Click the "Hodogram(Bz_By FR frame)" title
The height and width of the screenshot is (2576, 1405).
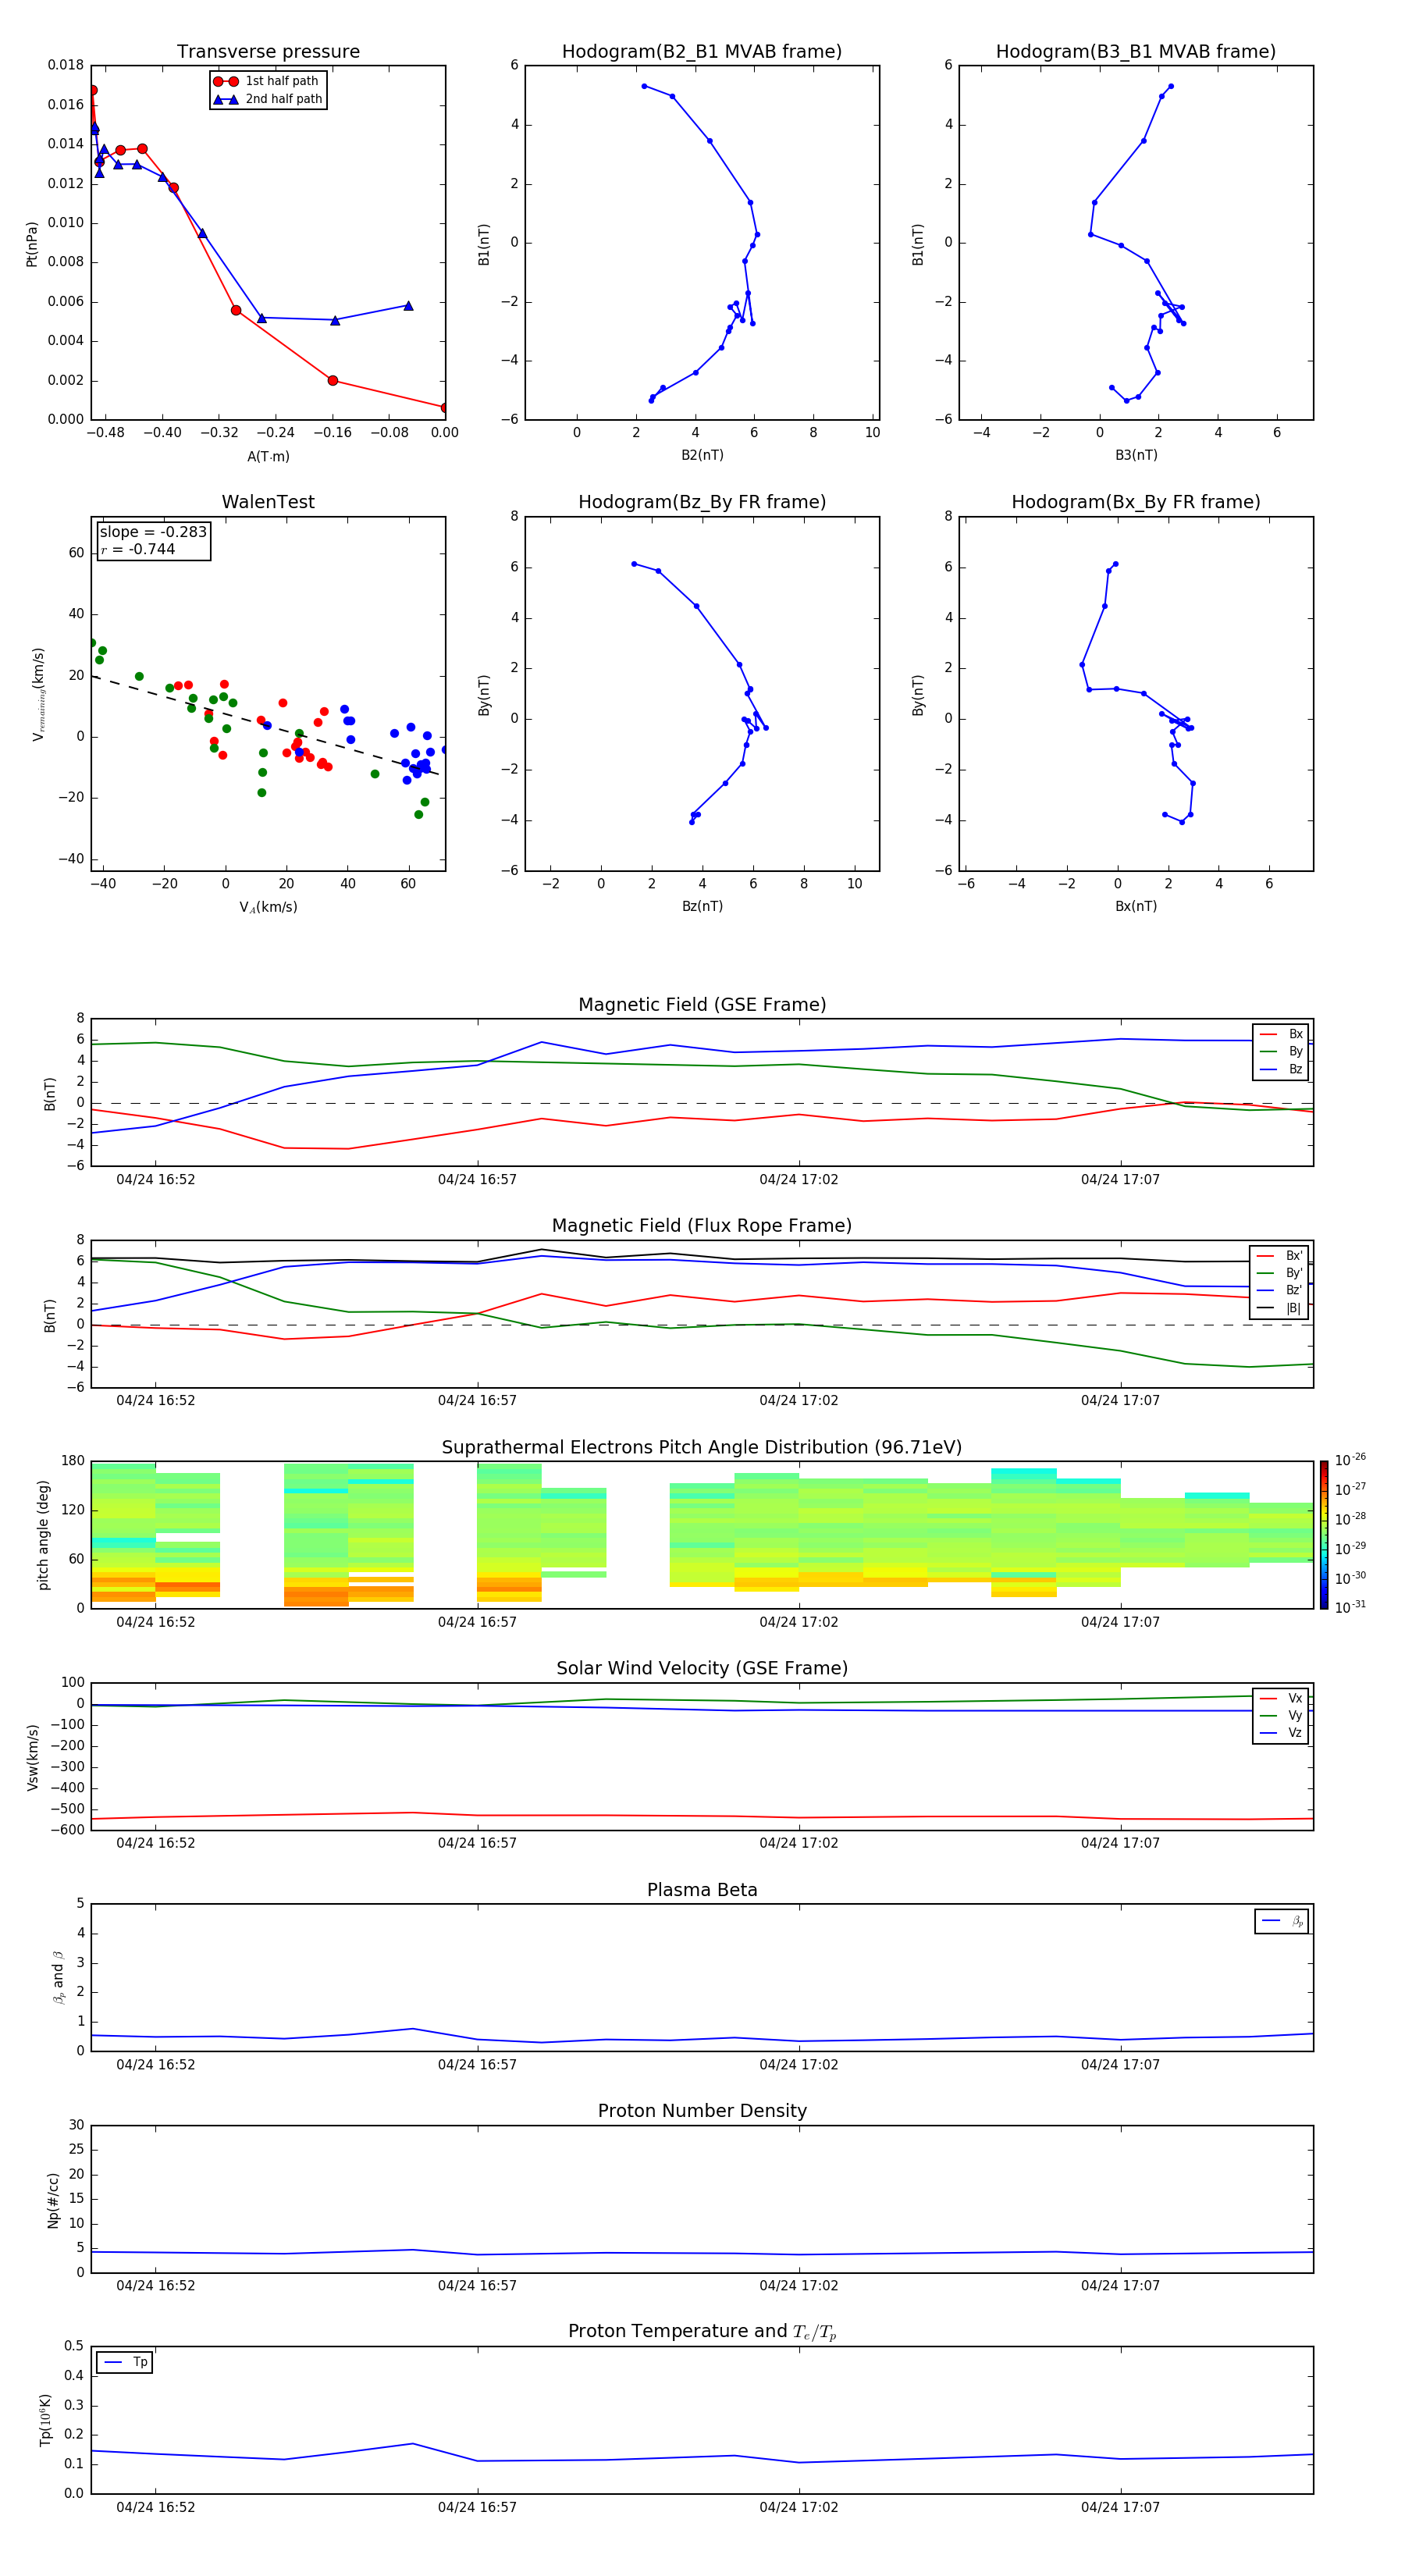point(702,502)
